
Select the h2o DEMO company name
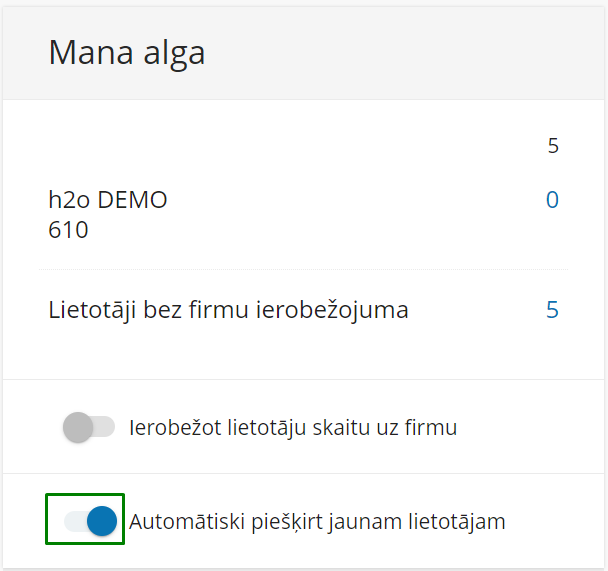(x=108, y=200)
